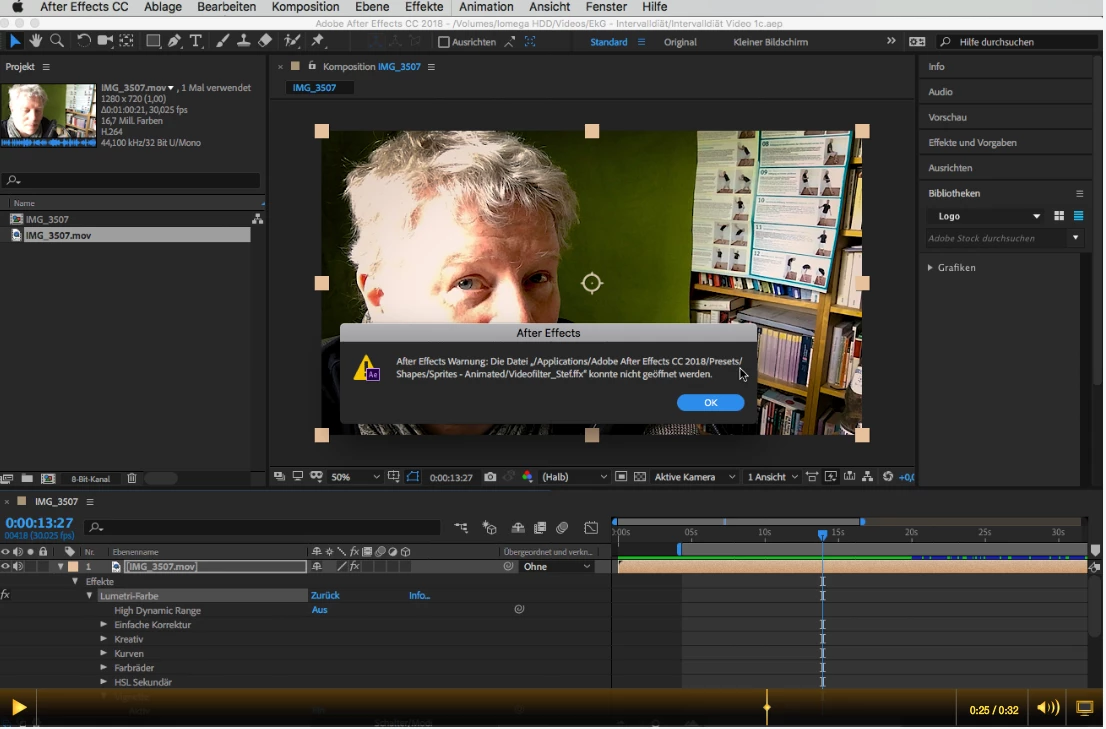Image resolution: width=1106 pixels, height=729 pixels.
Task: Create new folder in Project panel
Action: pyautogui.click(x=27, y=479)
